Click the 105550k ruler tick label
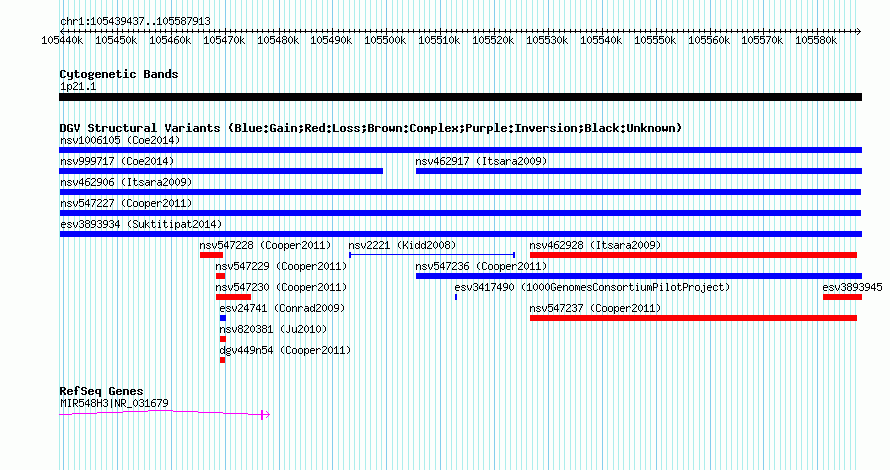890x470 pixels. pyautogui.click(x=655, y=41)
